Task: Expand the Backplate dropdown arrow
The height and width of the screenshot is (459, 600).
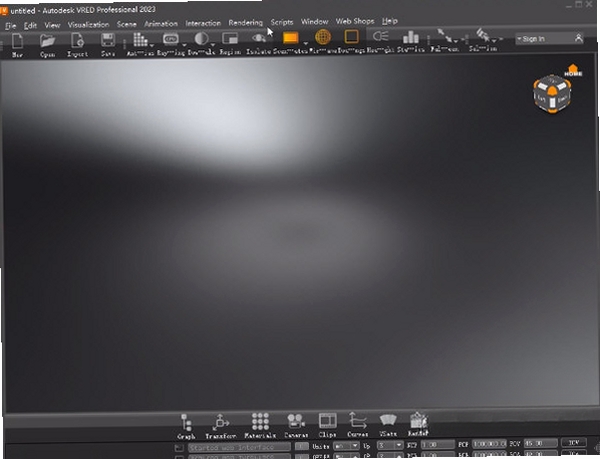Action: (x=305, y=43)
